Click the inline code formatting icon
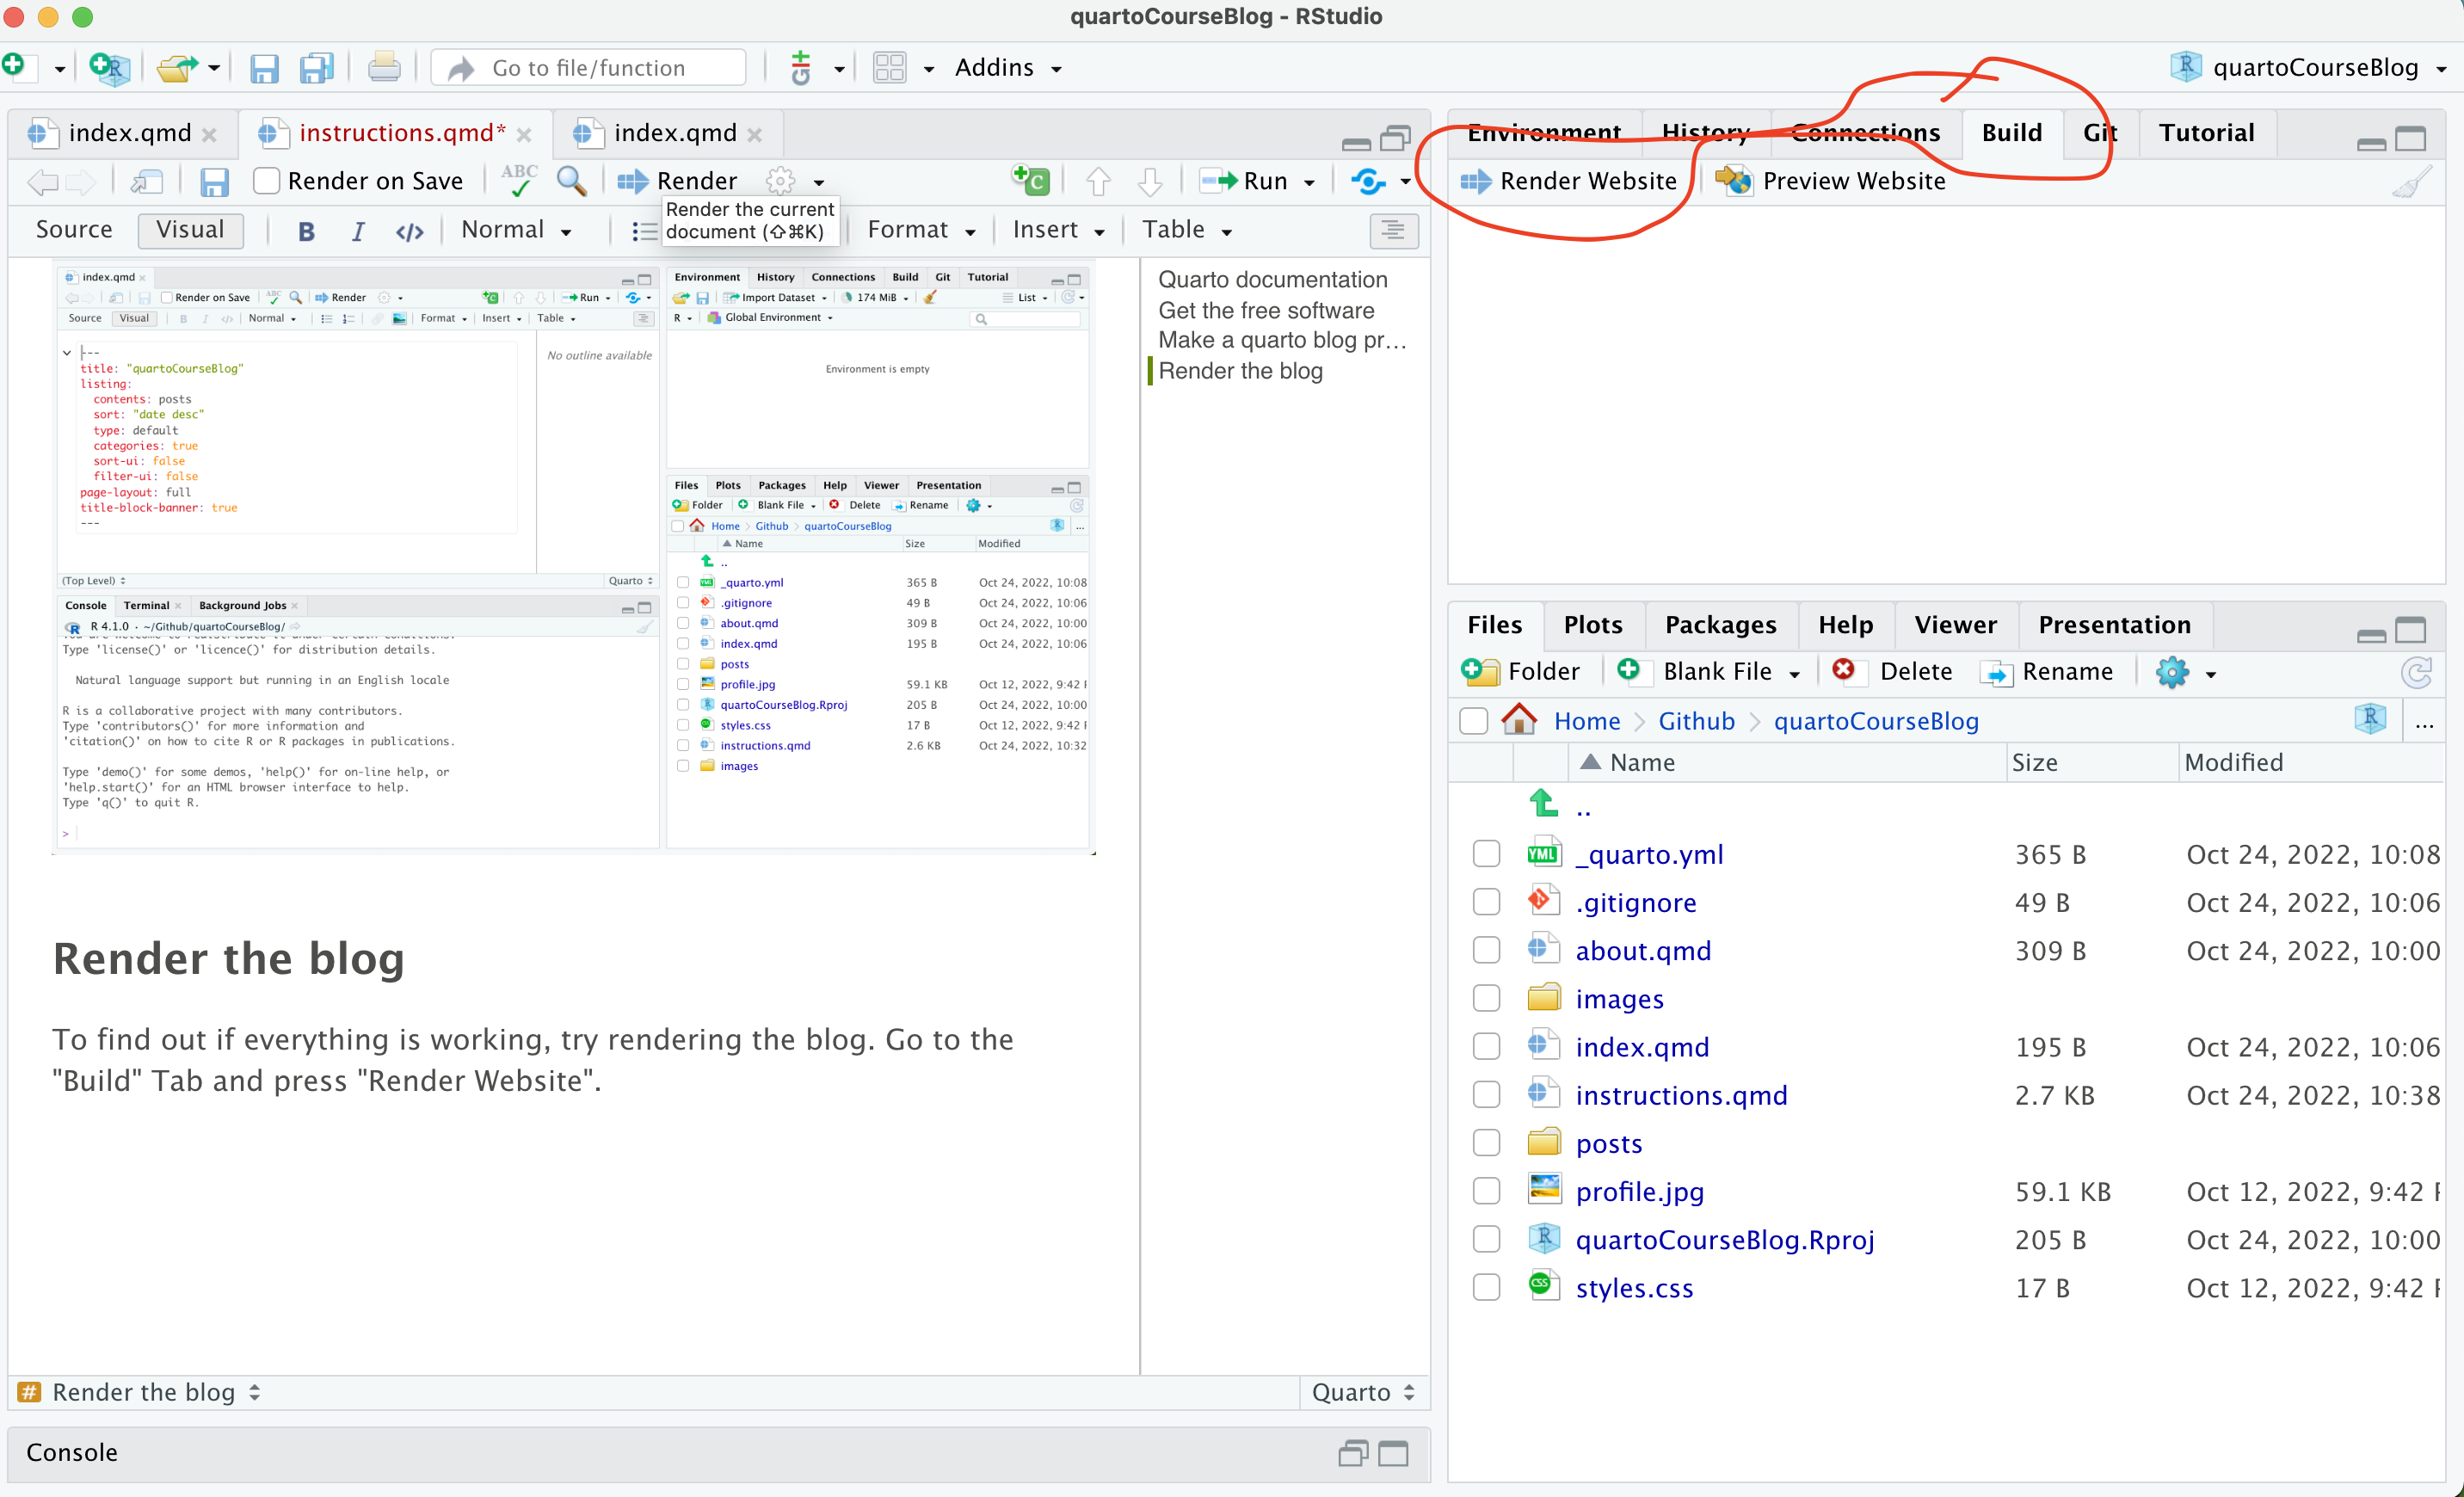 409,231
